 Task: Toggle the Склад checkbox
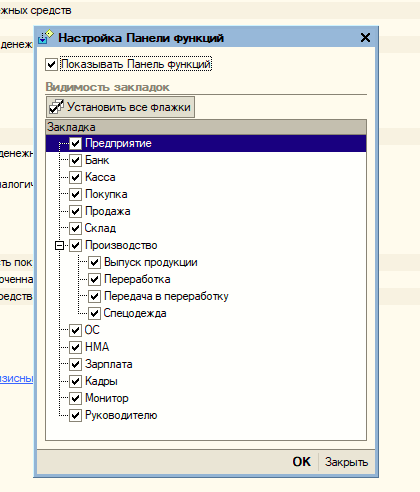click(75, 228)
